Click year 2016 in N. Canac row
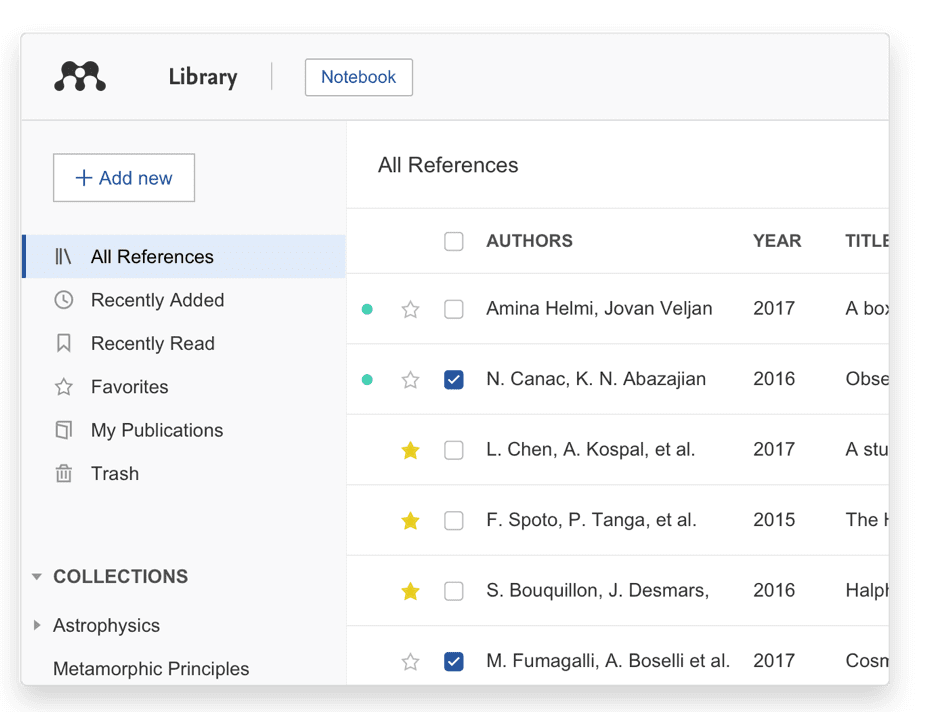 pos(774,379)
